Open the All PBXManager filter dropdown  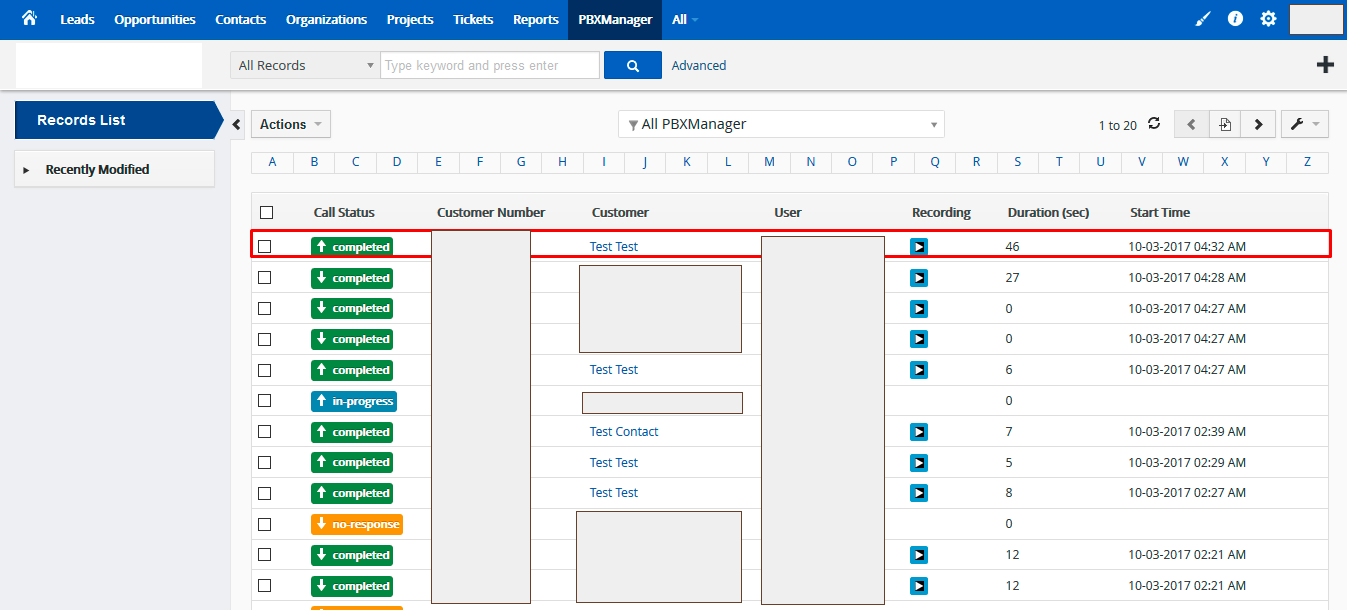tap(780, 124)
